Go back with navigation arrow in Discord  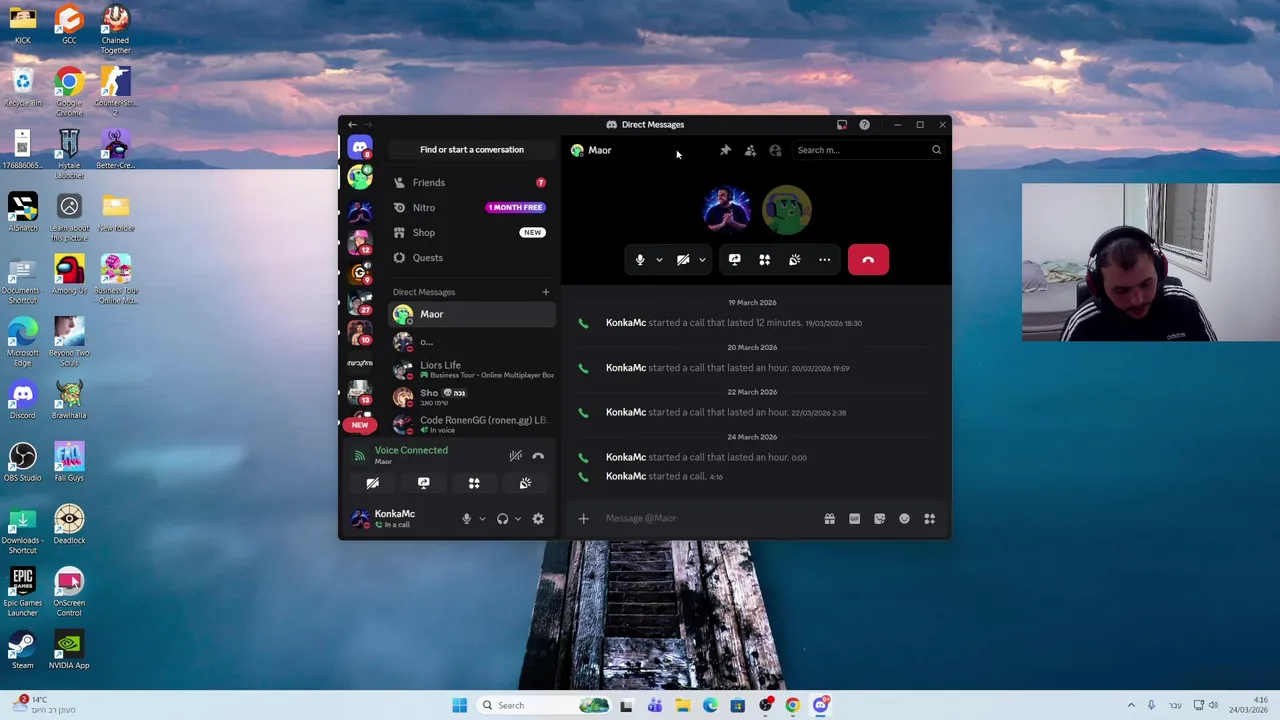352,125
